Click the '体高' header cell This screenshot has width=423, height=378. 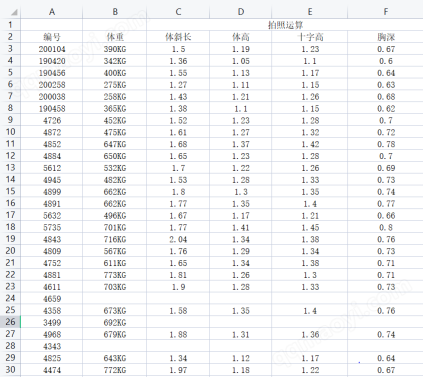(x=241, y=37)
